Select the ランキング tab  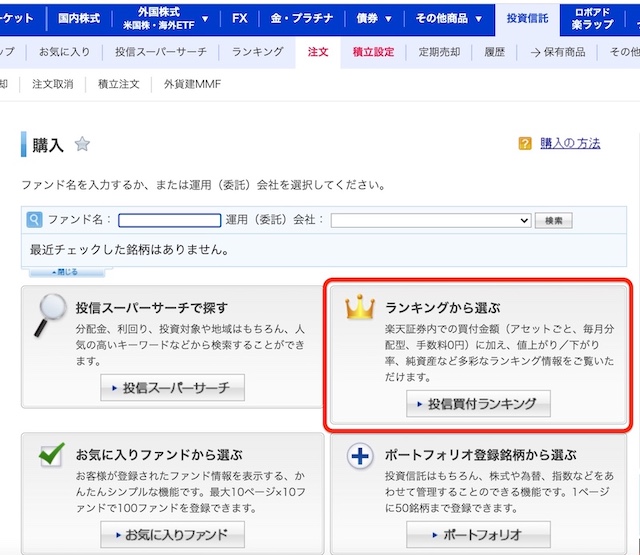point(257,51)
